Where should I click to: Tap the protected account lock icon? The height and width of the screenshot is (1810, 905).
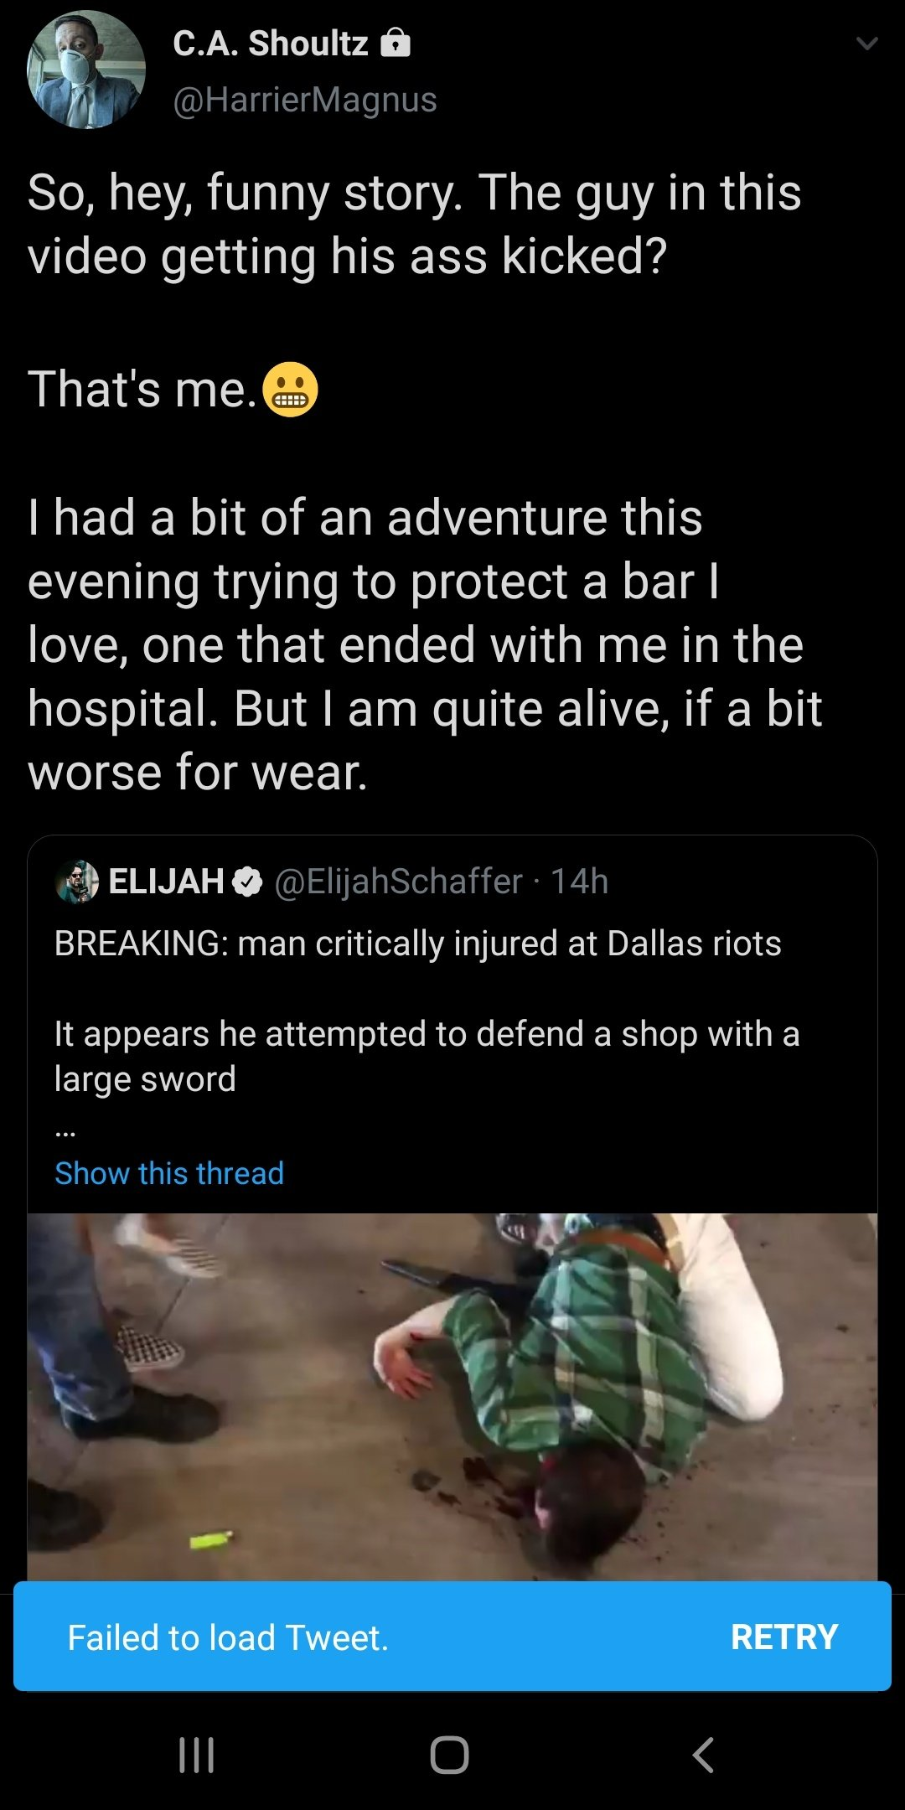(x=396, y=43)
